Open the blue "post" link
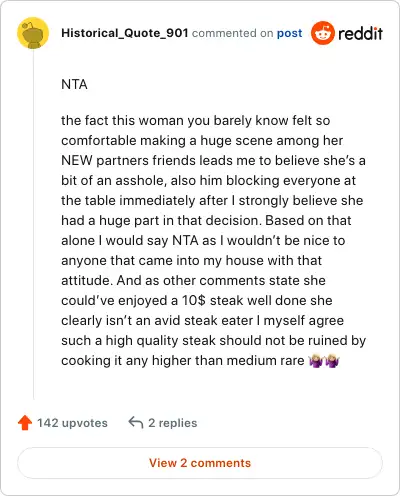Image resolution: width=400 pixels, height=496 pixels. pyautogui.click(x=289, y=33)
